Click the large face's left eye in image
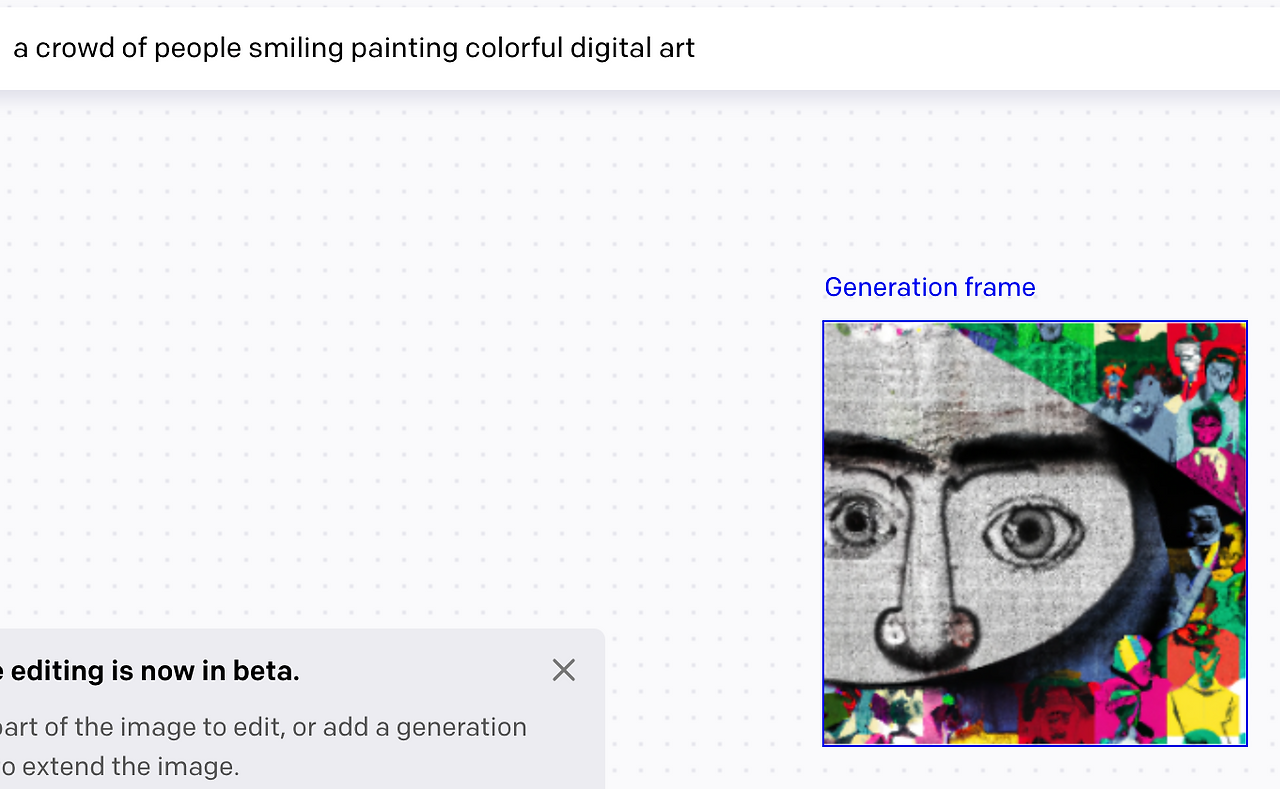The image size is (1280, 789). [856, 522]
